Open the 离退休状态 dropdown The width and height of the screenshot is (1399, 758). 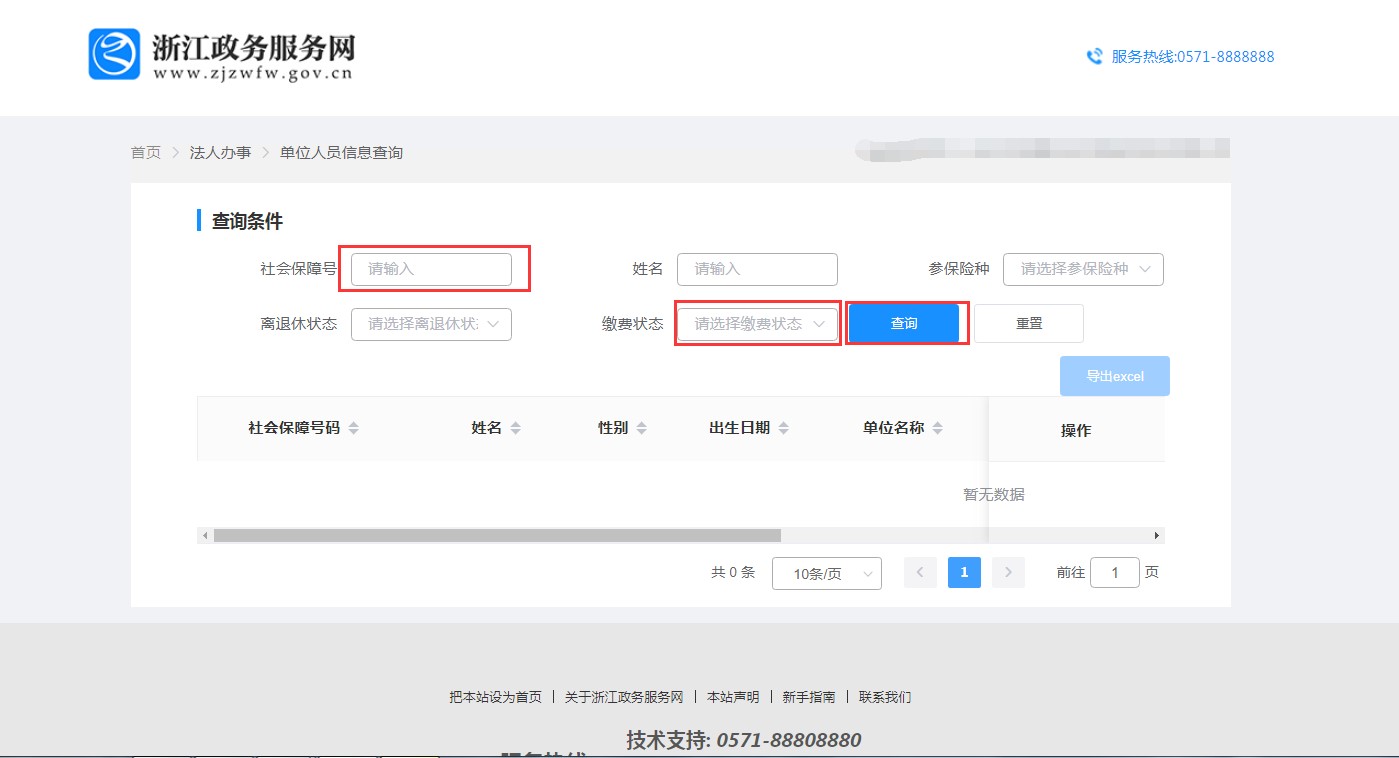431,324
